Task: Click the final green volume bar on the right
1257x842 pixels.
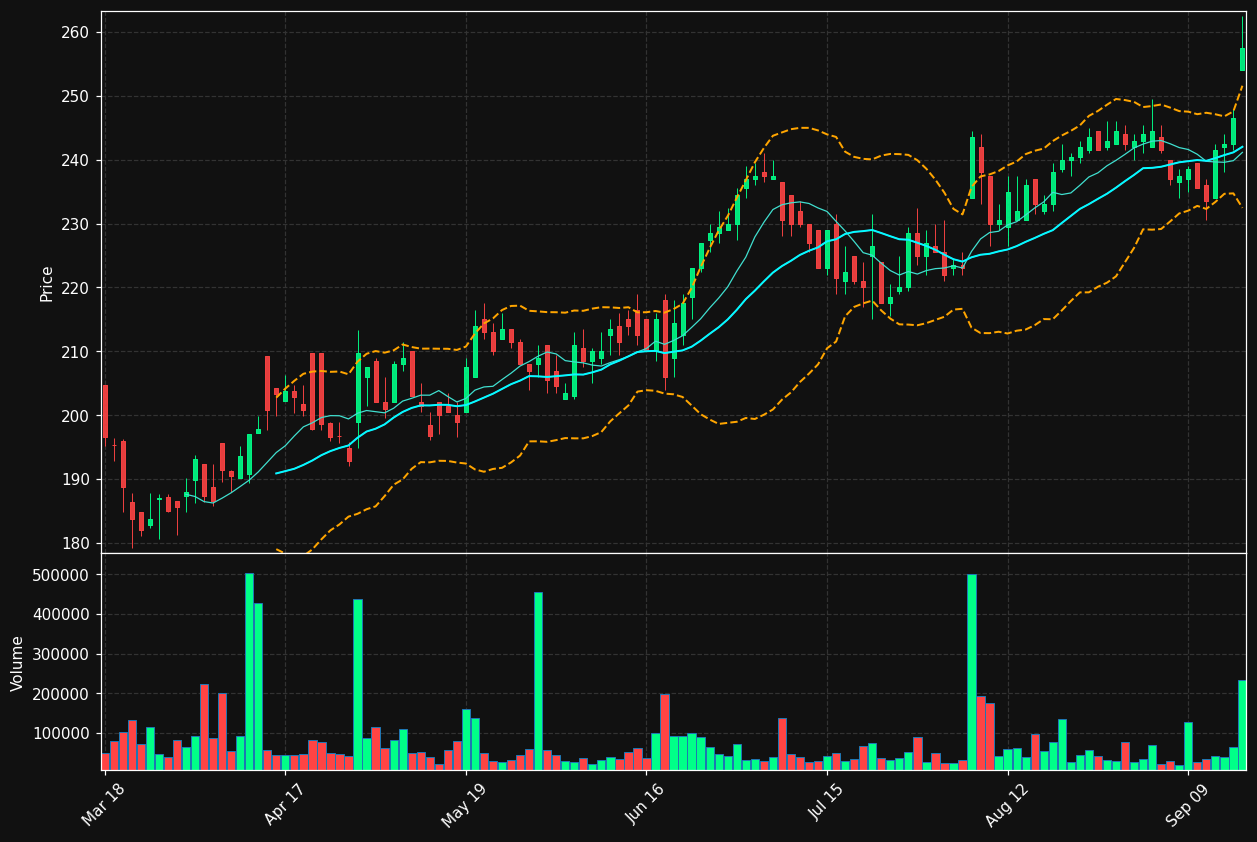Action: click(x=1242, y=725)
